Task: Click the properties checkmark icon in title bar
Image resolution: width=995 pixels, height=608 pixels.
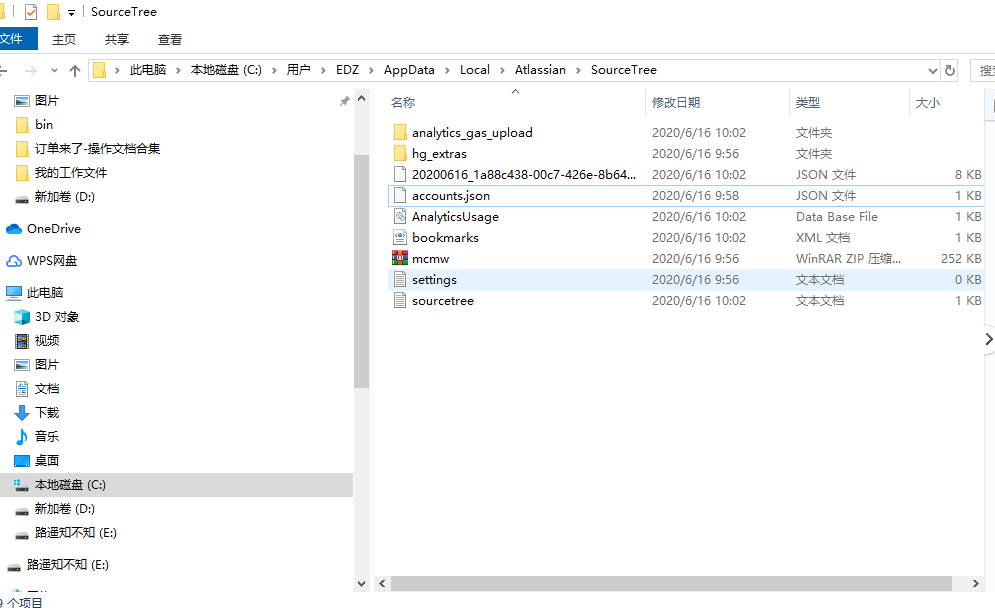Action: point(30,12)
